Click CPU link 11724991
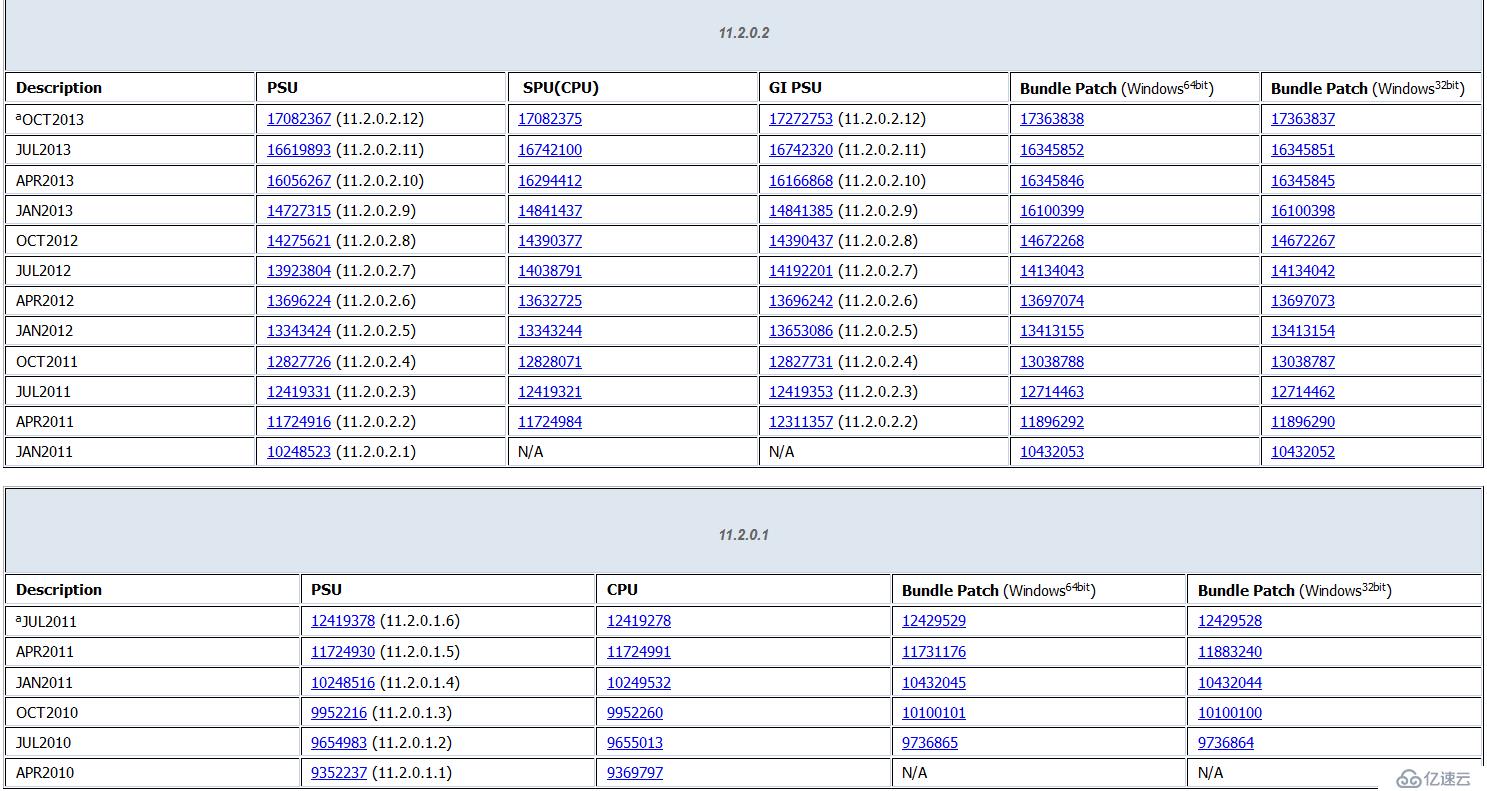This screenshot has height=791, width=1487. 639,652
